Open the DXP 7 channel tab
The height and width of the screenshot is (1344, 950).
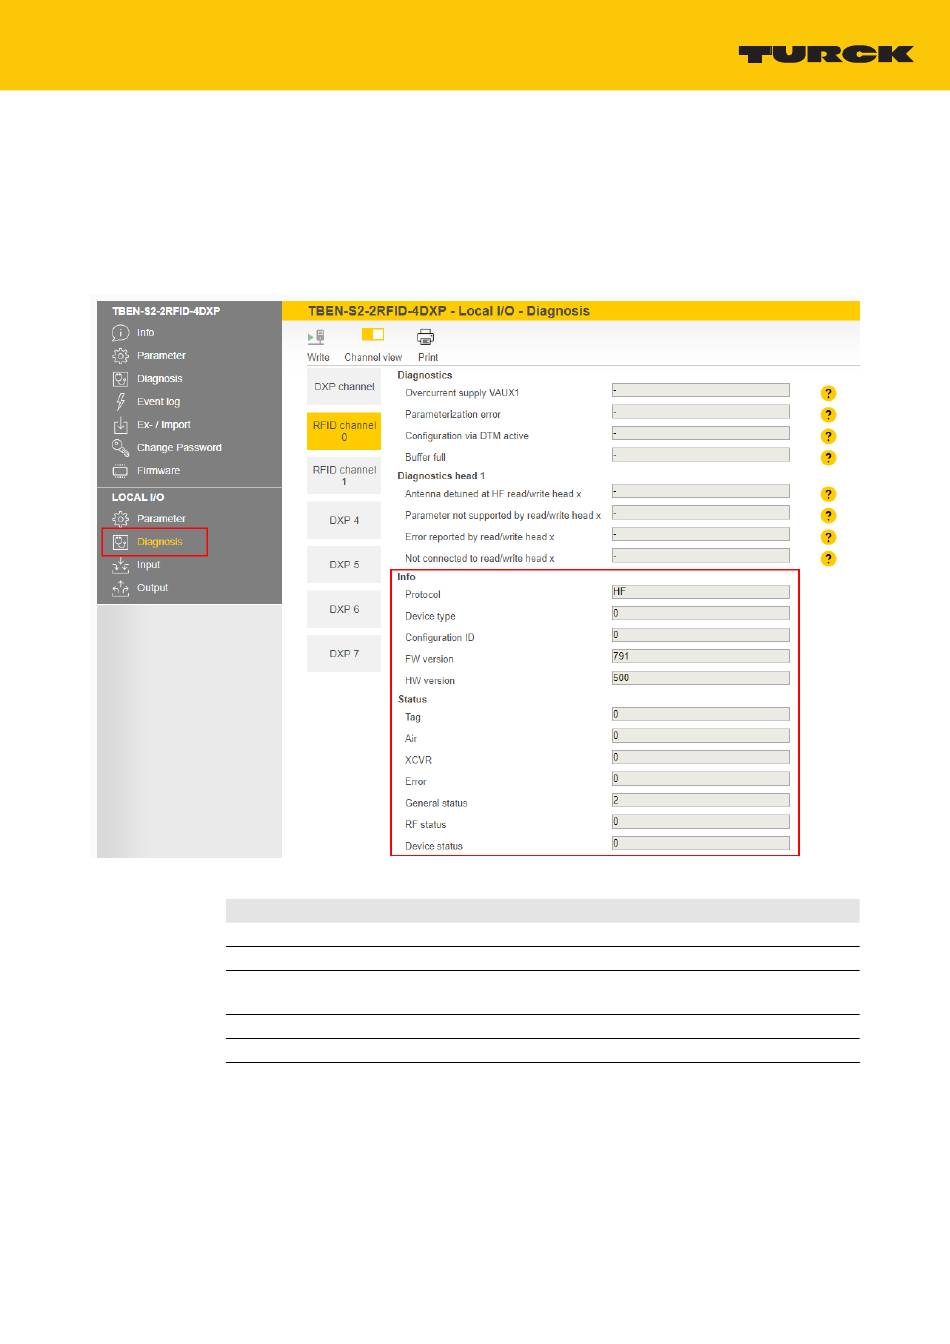[344, 653]
